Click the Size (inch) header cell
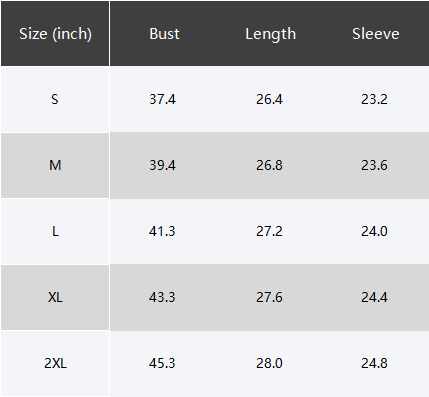Screen dimensions: 429x397 coord(55,34)
